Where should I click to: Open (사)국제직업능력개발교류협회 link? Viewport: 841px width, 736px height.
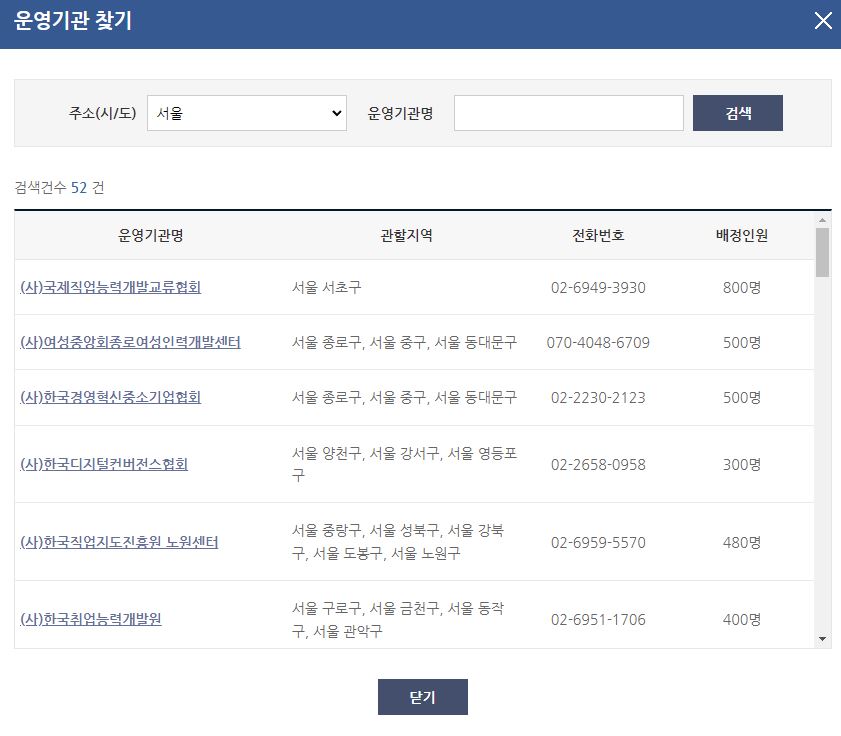click(x=110, y=288)
